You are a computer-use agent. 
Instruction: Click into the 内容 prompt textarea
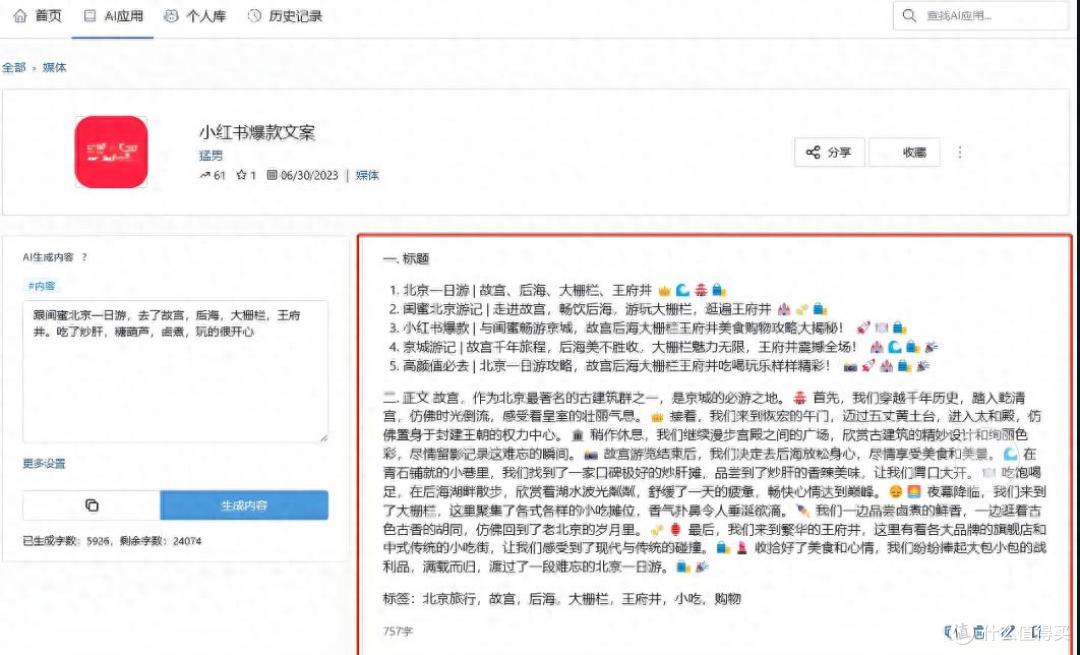pyautogui.click(x=175, y=371)
